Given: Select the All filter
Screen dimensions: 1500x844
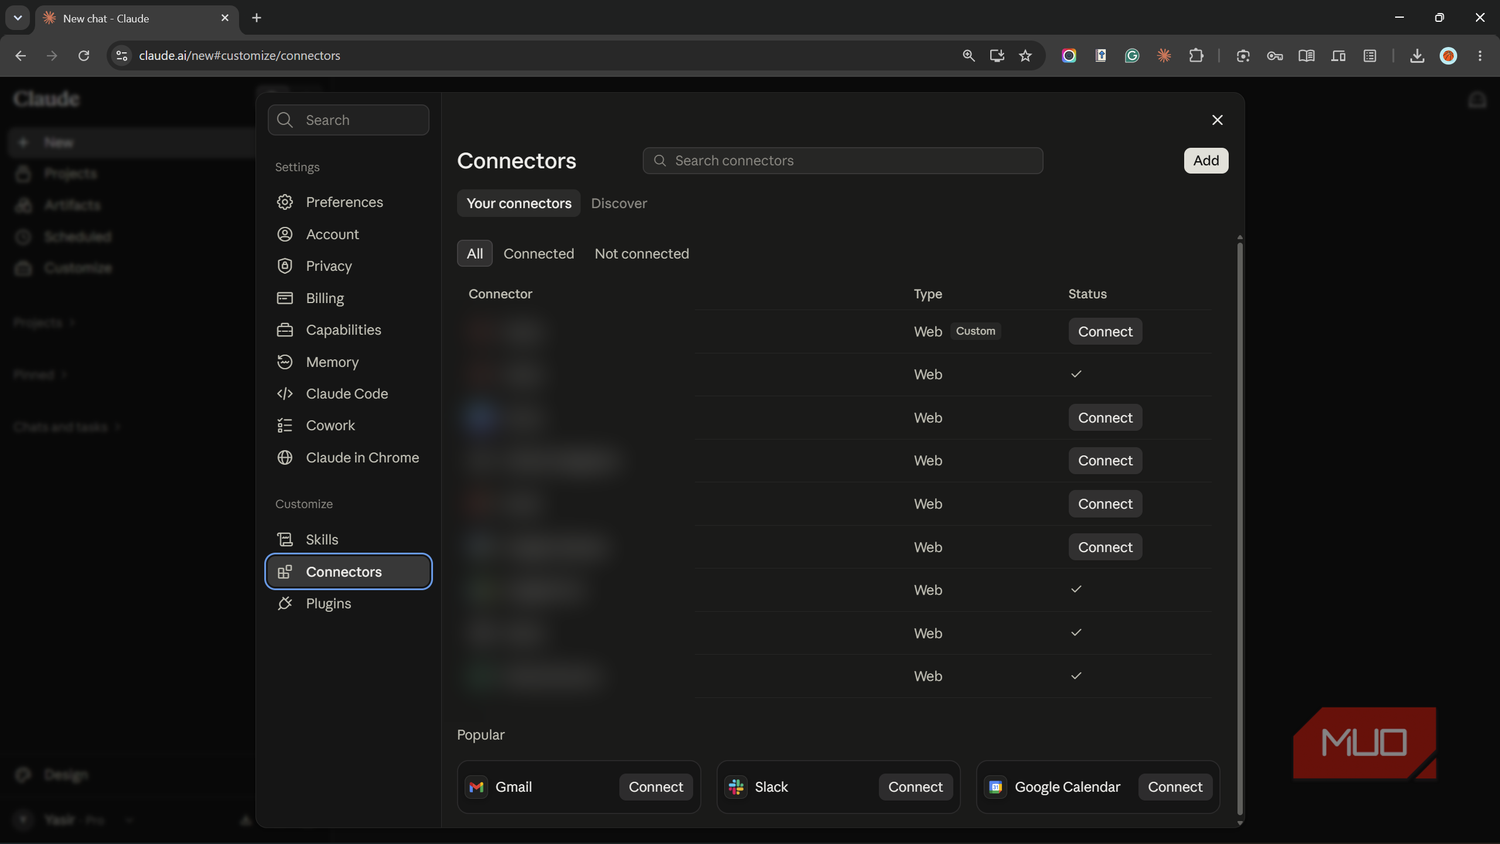Looking at the screenshot, I should [475, 254].
